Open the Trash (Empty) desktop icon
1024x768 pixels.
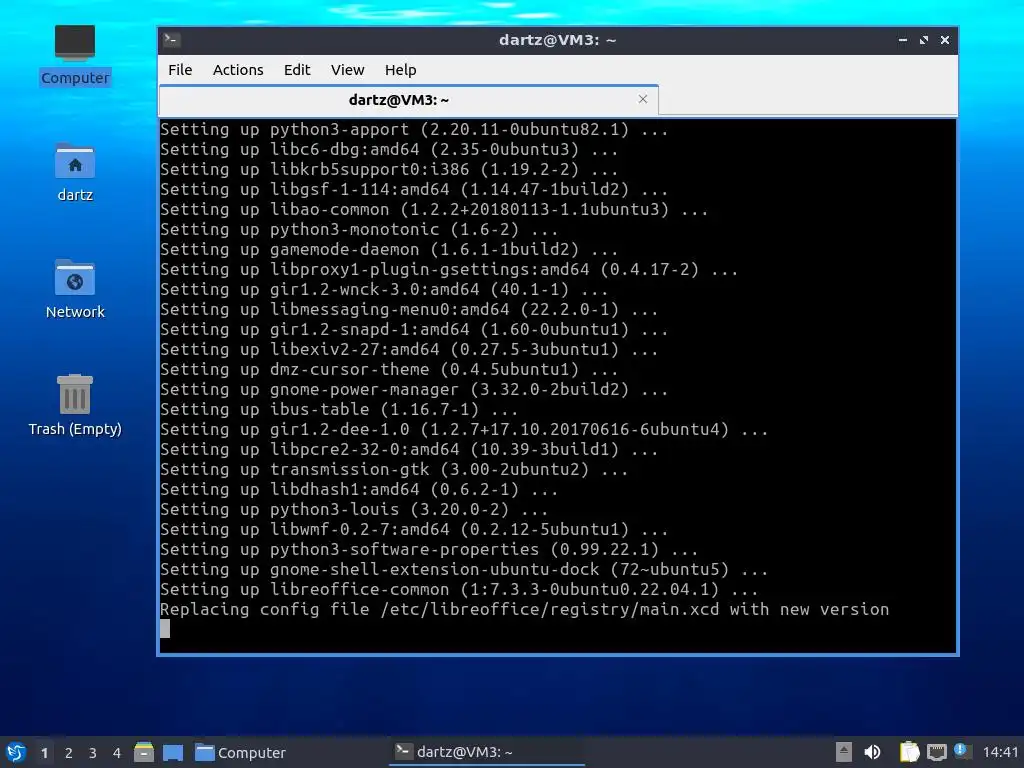pyautogui.click(x=74, y=406)
